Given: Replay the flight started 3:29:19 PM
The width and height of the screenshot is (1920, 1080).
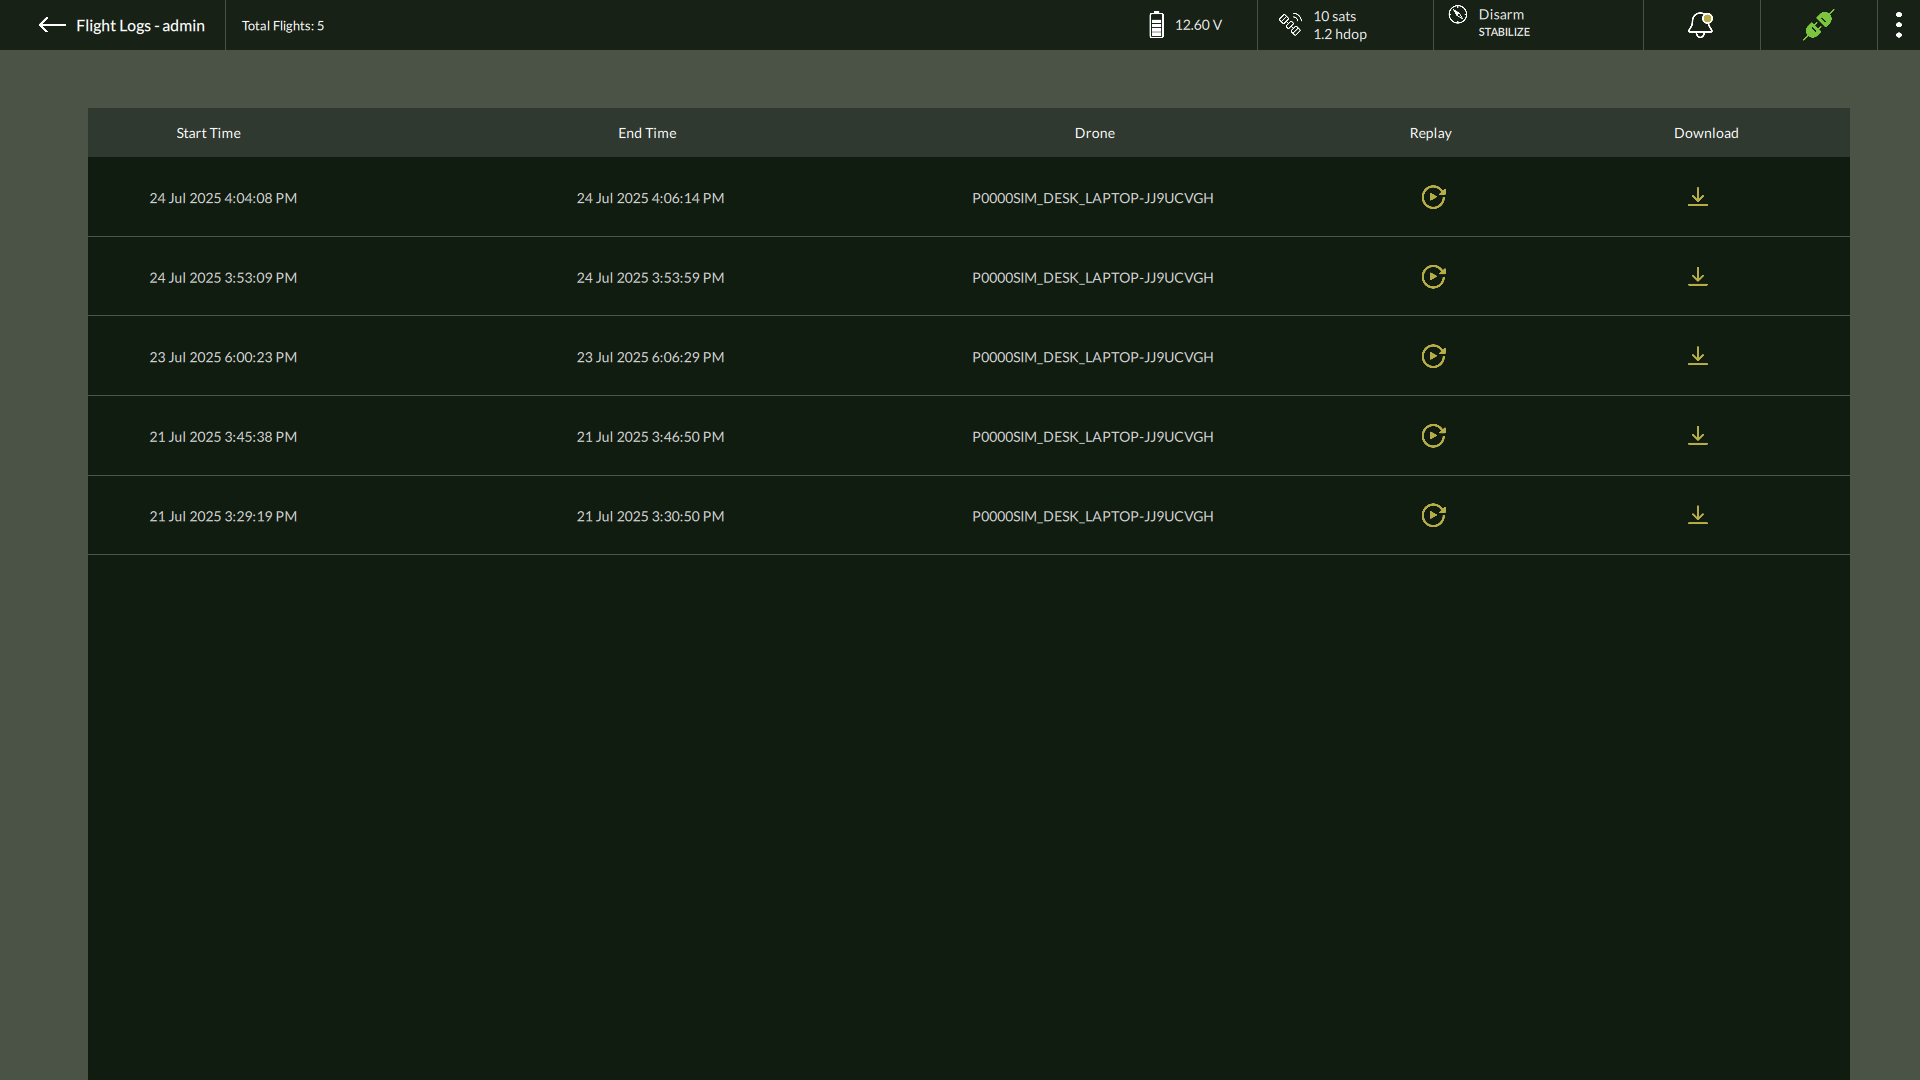Looking at the screenshot, I should [1433, 515].
